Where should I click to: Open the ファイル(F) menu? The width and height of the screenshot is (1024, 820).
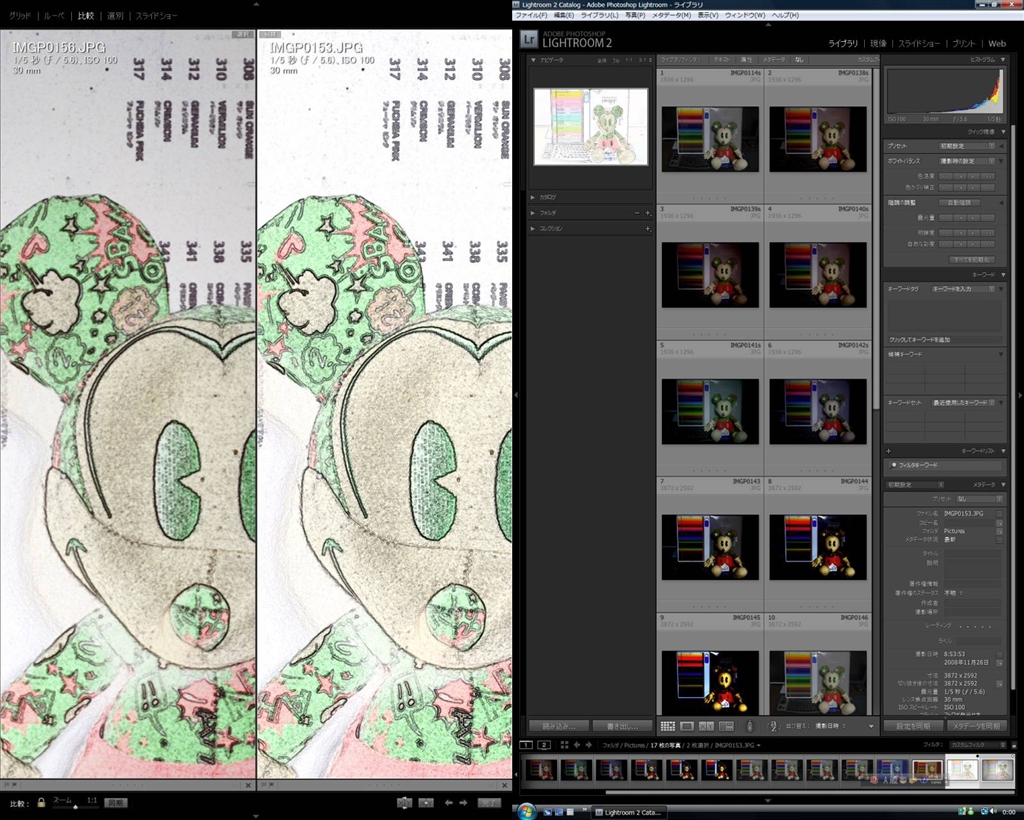tap(531, 15)
